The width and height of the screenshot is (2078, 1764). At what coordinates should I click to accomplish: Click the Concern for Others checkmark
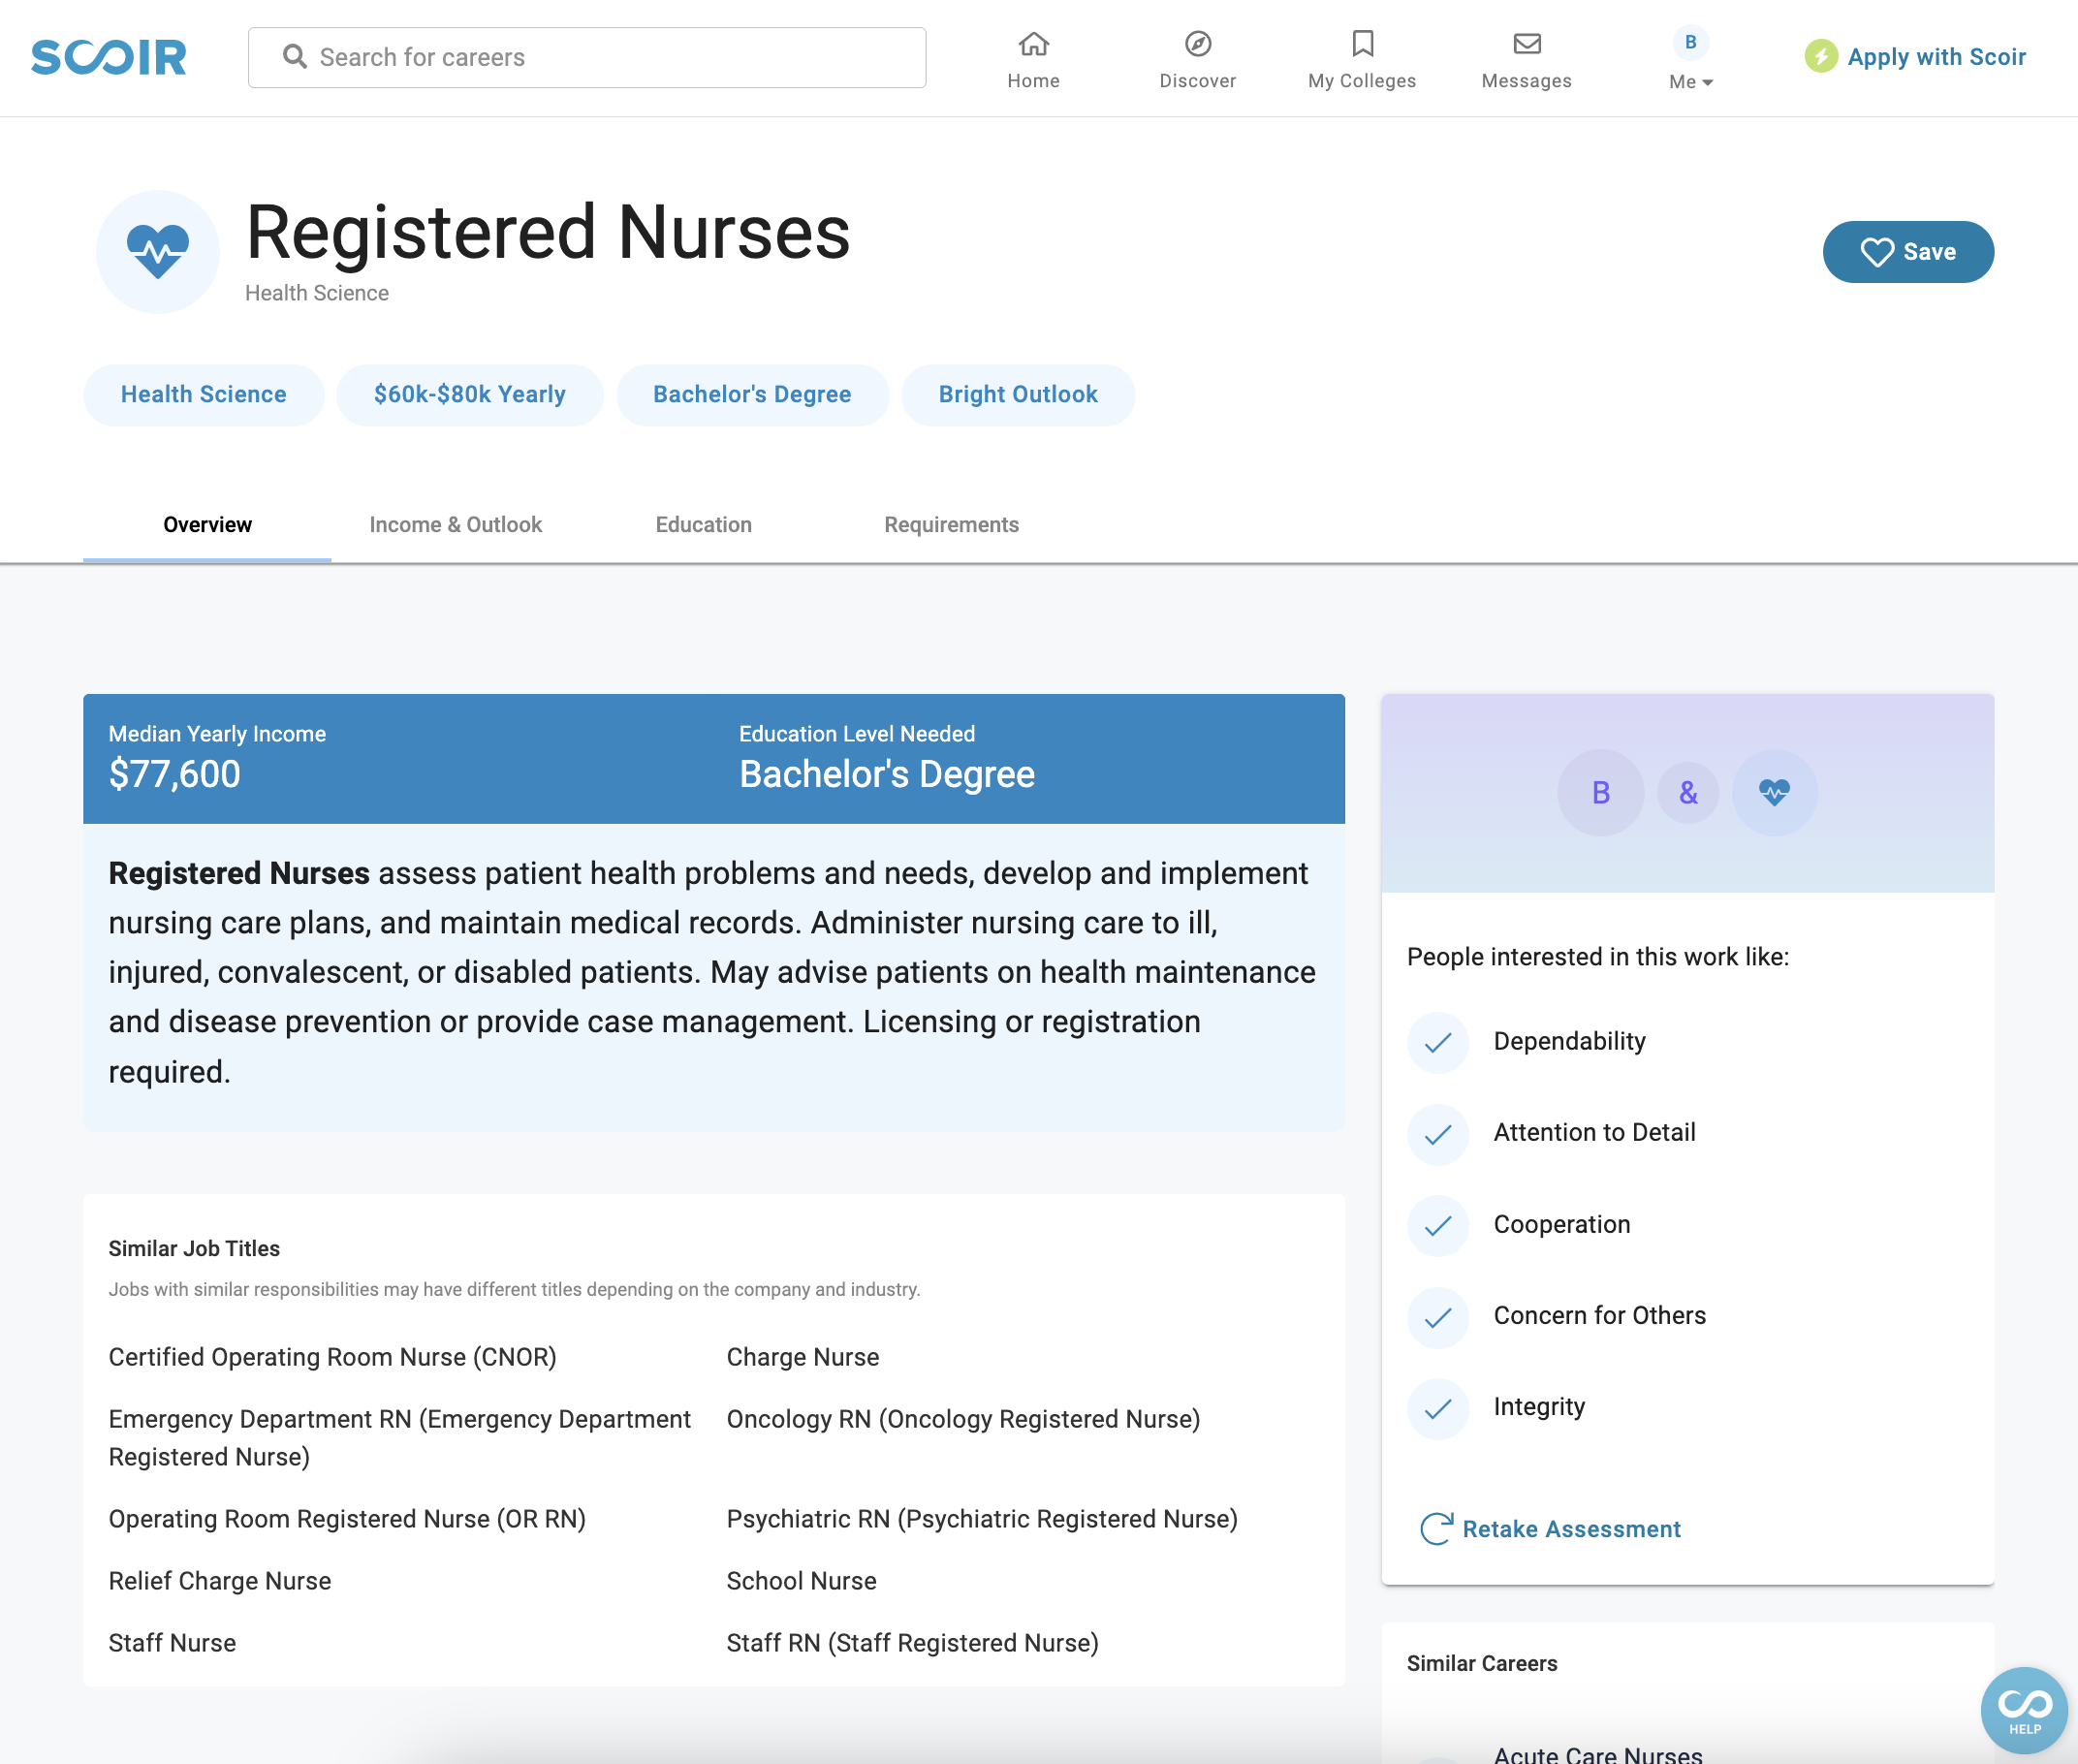(1437, 1317)
